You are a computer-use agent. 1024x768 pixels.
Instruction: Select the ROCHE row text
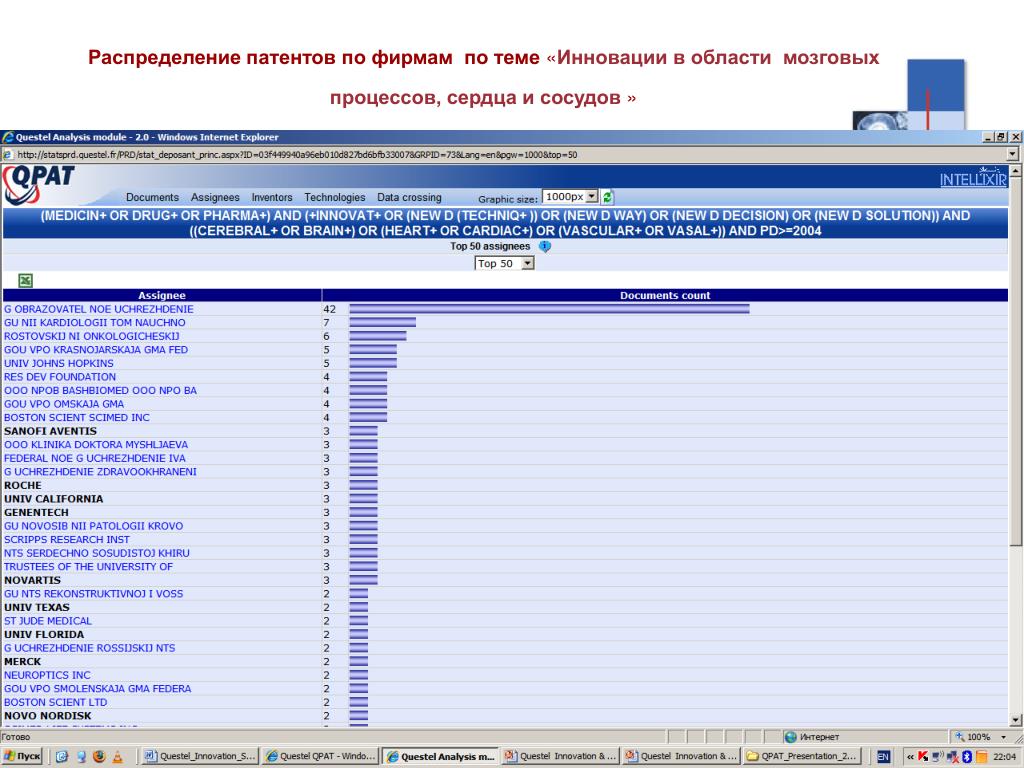click(23, 485)
